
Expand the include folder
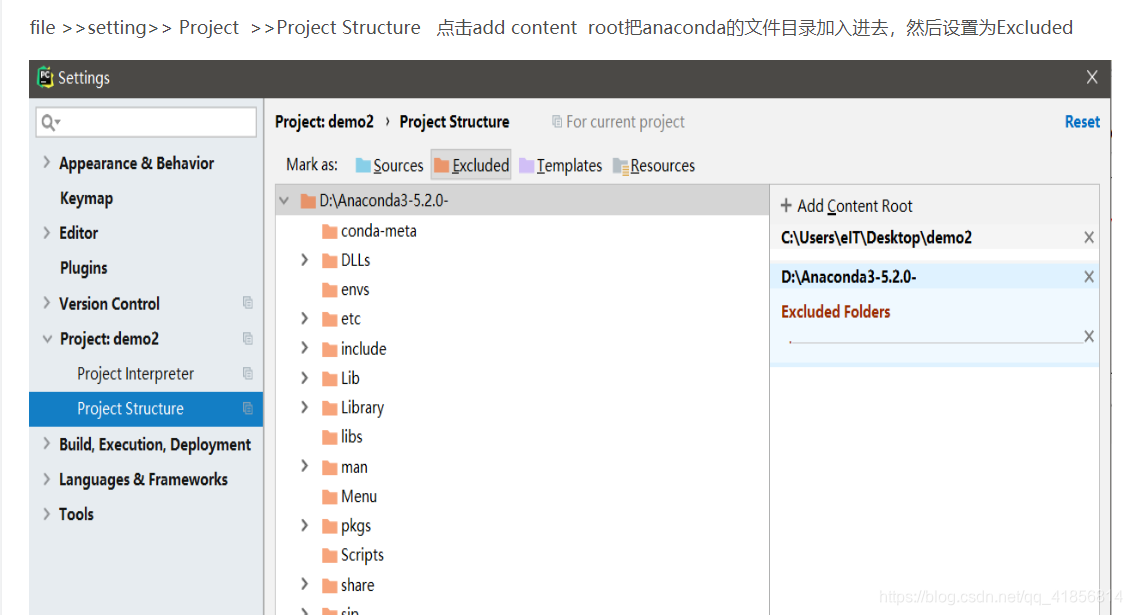pos(305,349)
